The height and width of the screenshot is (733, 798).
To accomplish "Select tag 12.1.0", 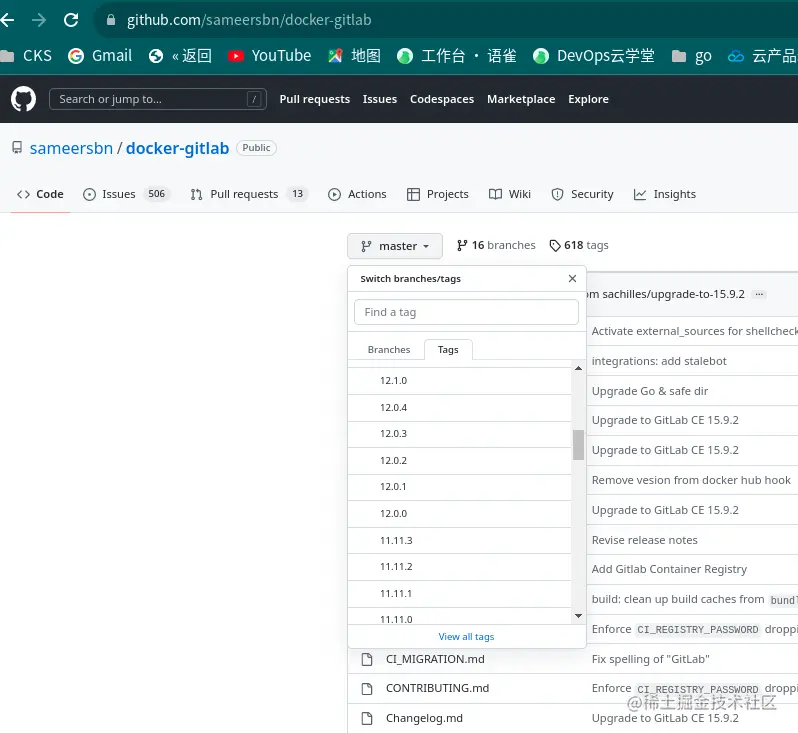I will 459,381.
